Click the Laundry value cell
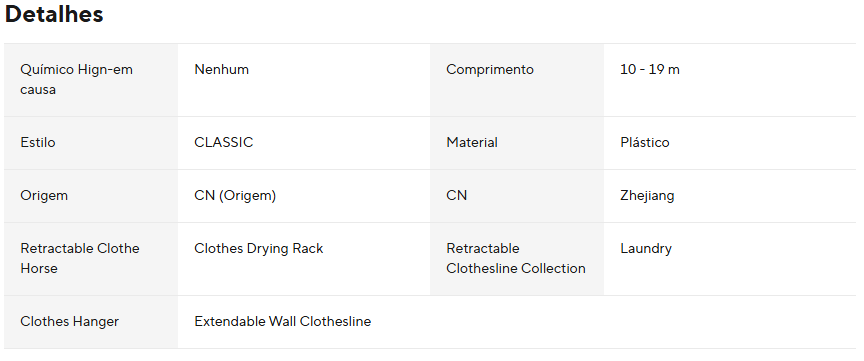Viewport: 864px width, 361px height. (730, 258)
